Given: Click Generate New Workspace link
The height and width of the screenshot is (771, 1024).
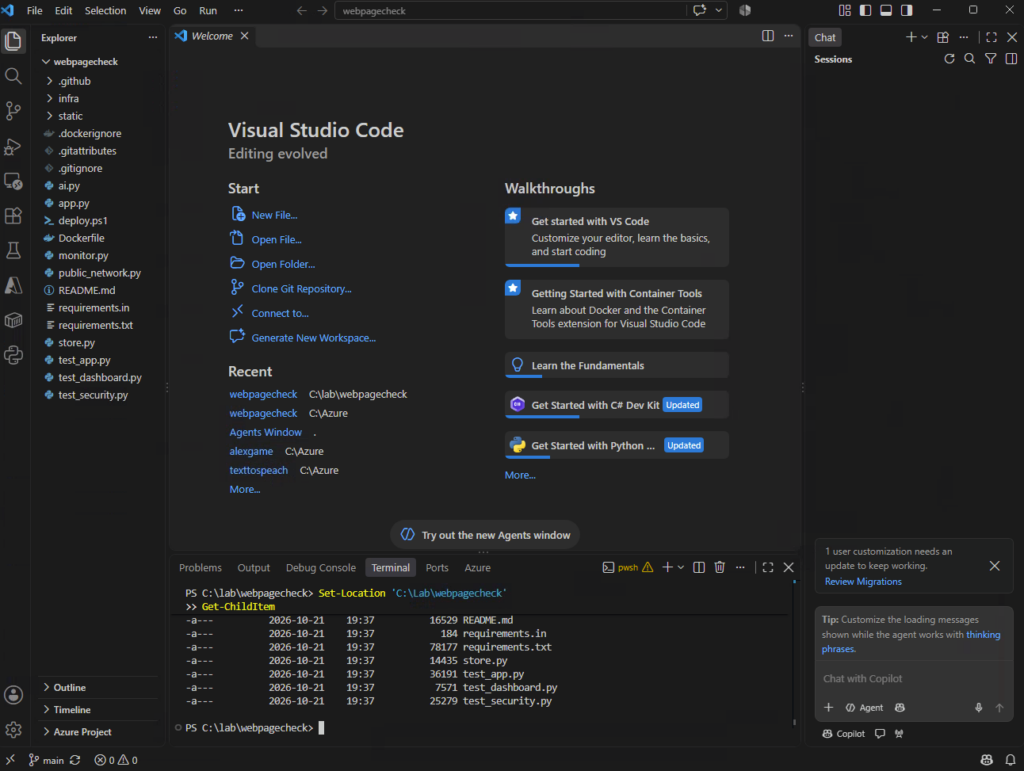Looking at the screenshot, I should click(313, 338).
